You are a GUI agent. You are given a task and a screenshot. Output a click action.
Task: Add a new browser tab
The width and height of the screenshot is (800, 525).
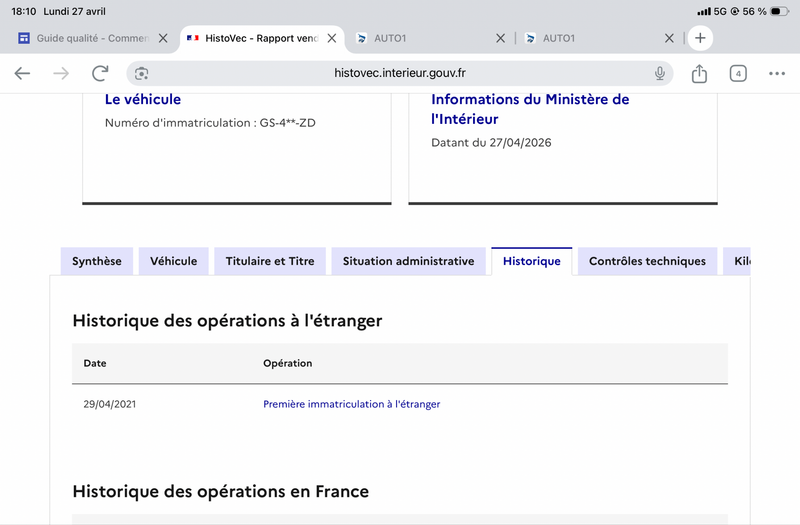pyautogui.click(x=700, y=38)
